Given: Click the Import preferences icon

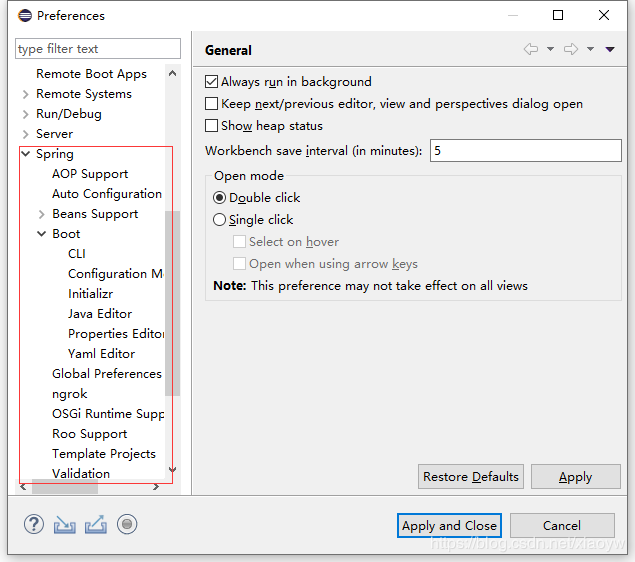Looking at the screenshot, I should (x=64, y=525).
